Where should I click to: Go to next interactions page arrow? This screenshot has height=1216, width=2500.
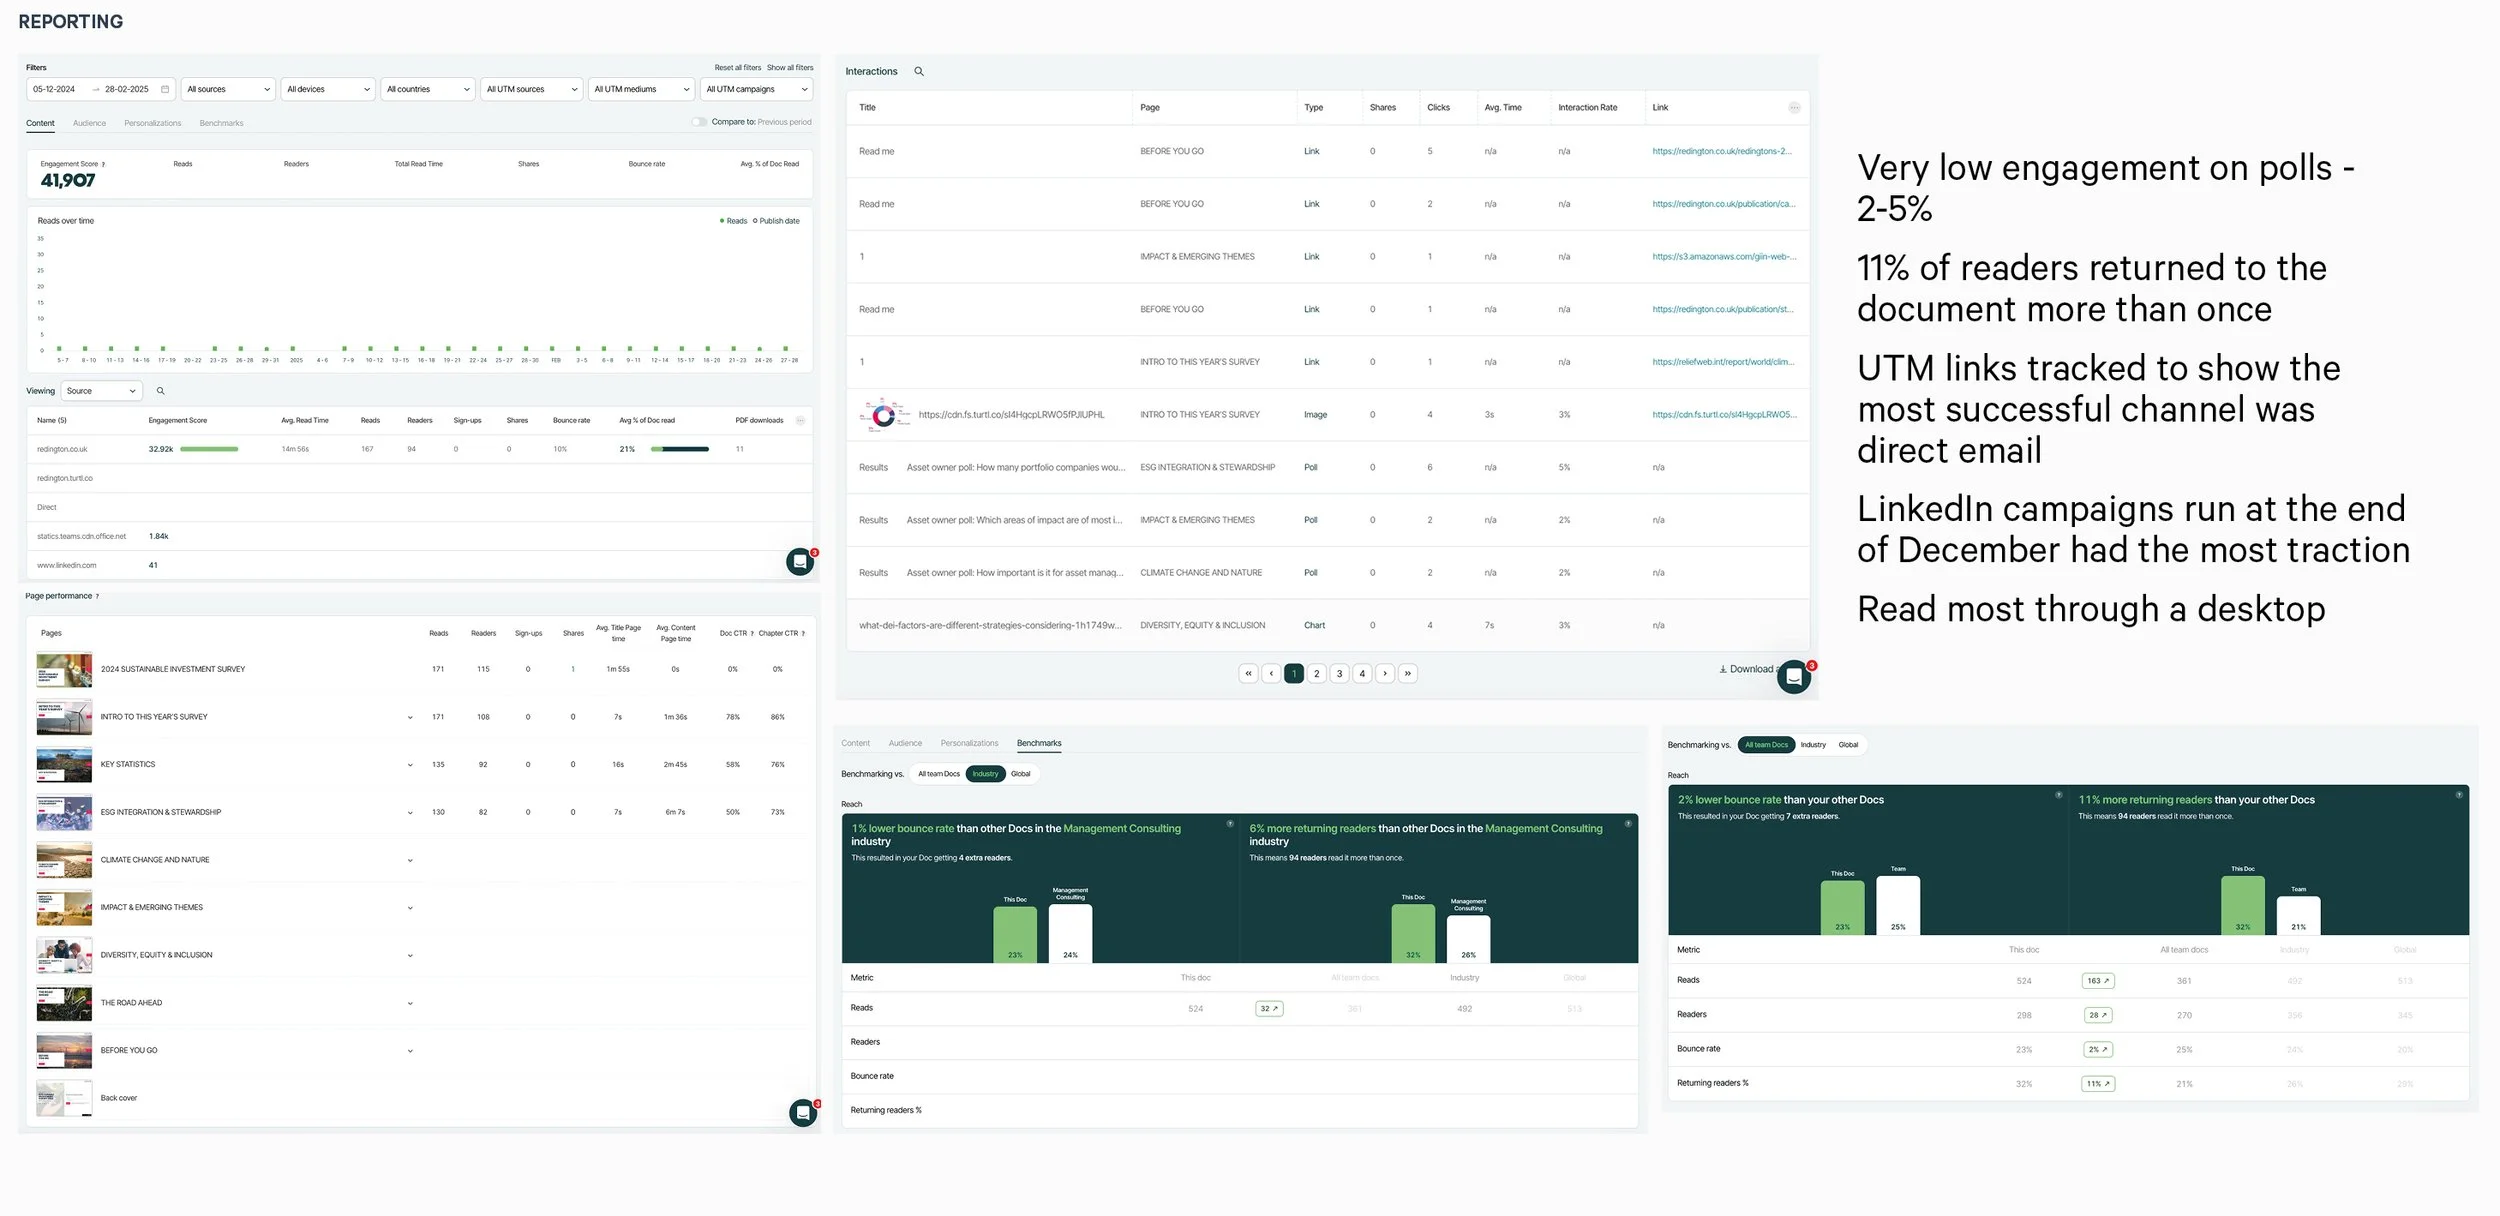coord(1385,674)
